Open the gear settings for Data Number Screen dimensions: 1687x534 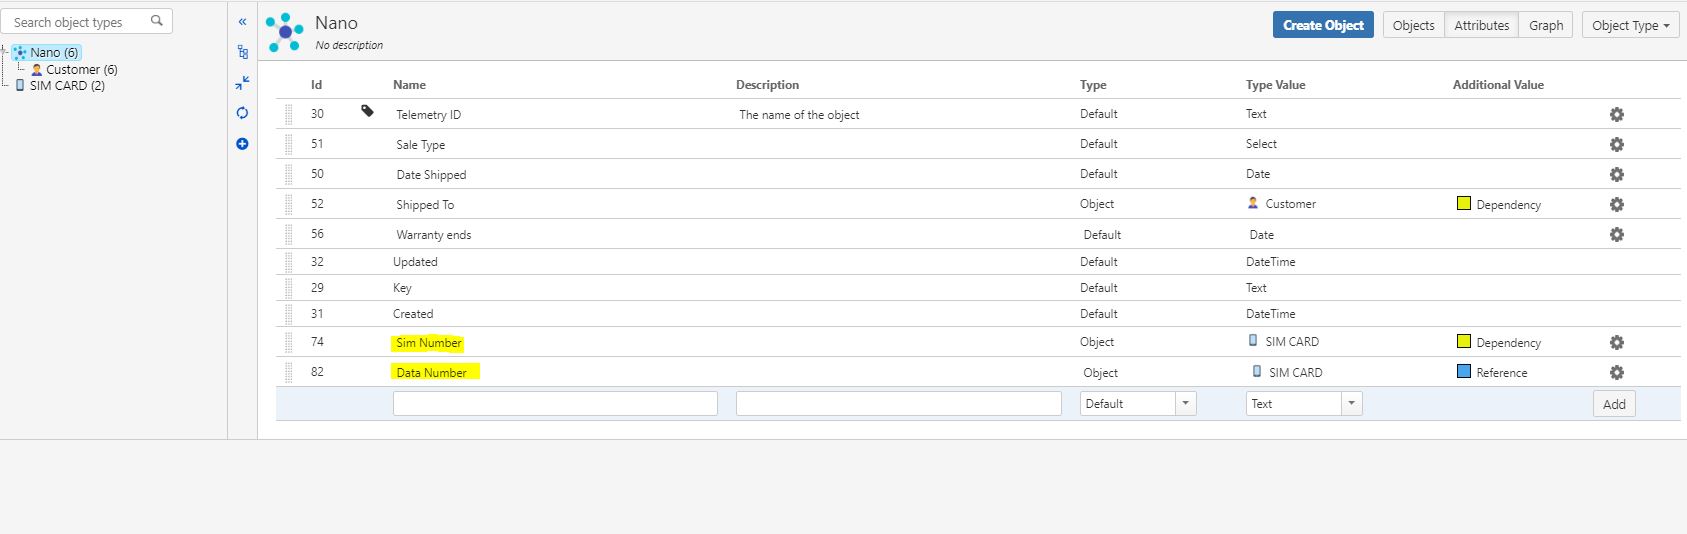[x=1616, y=372]
